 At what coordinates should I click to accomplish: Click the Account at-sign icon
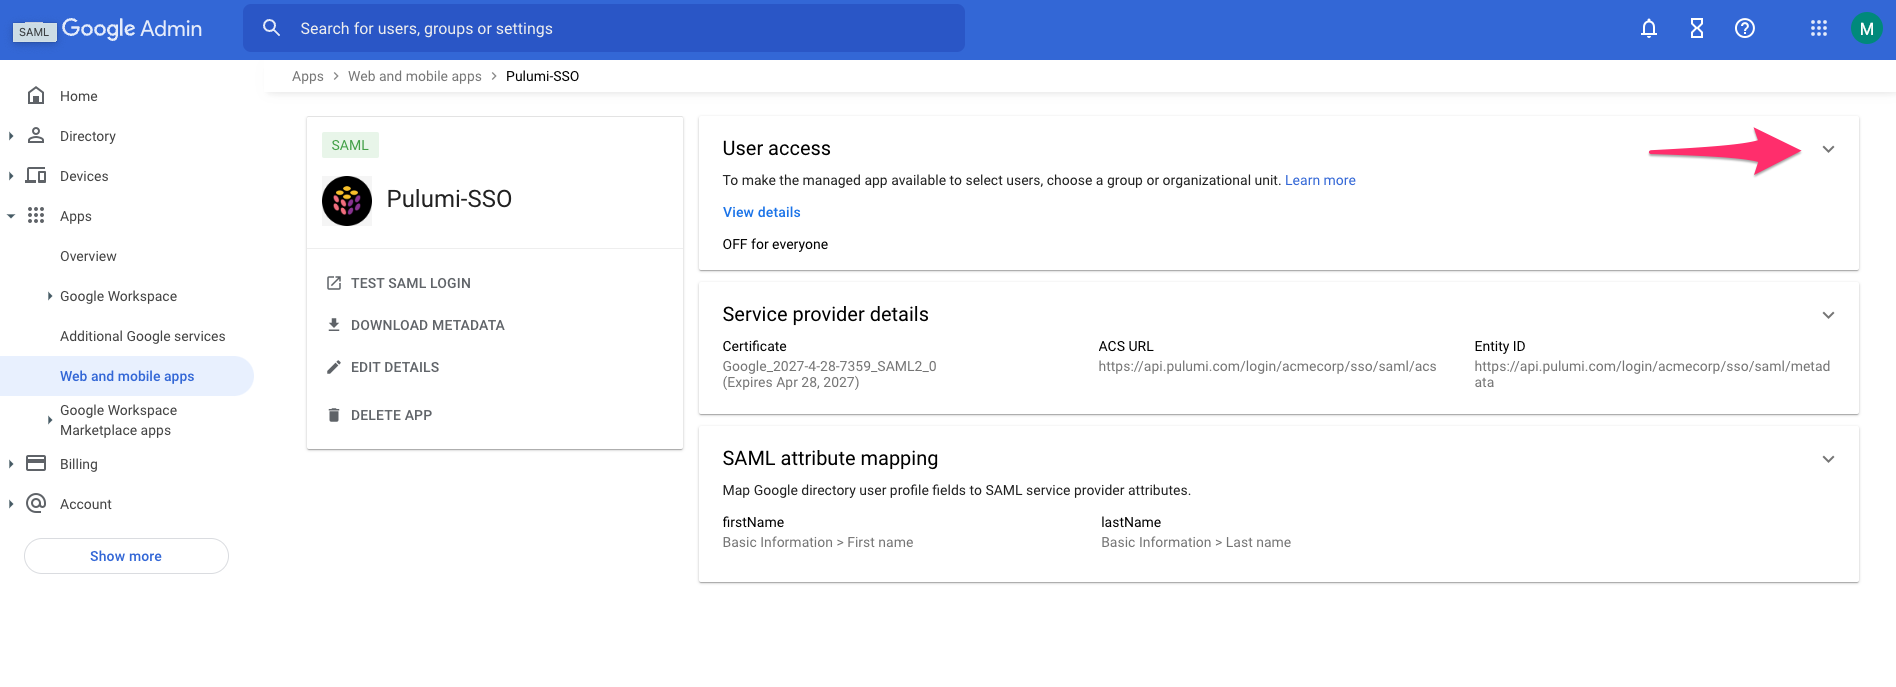pos(36,503)
